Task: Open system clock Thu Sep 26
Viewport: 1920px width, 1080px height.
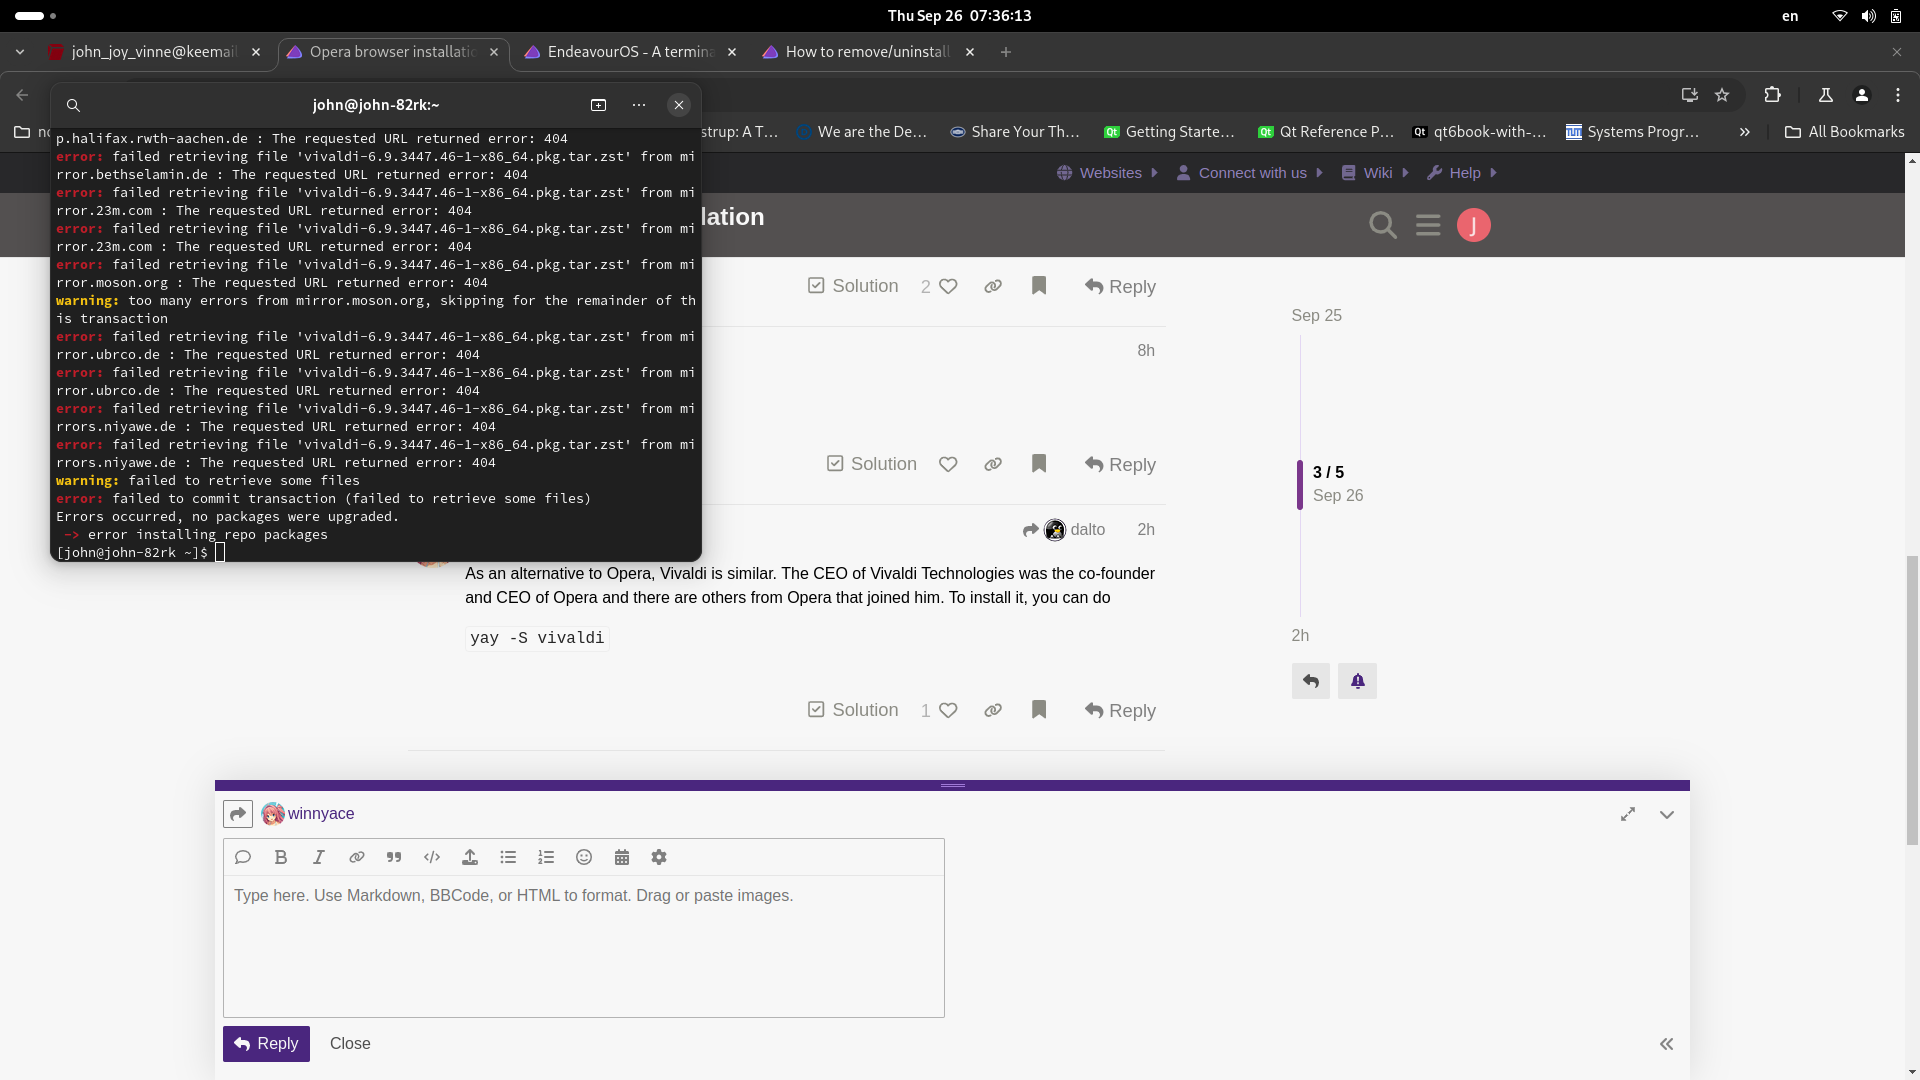Action: 960,16
